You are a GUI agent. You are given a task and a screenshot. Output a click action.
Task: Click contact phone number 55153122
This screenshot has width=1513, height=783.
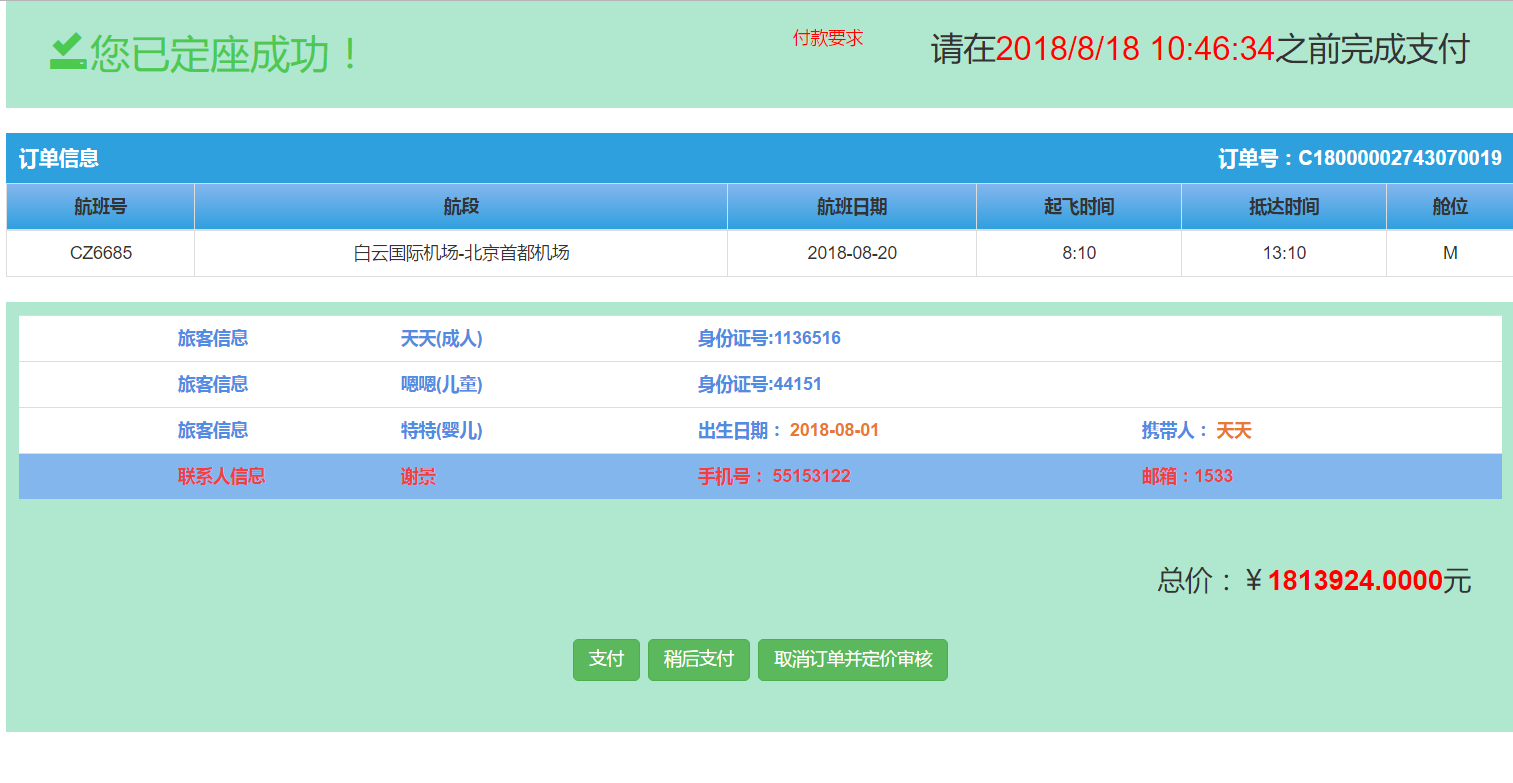(811, 476)
